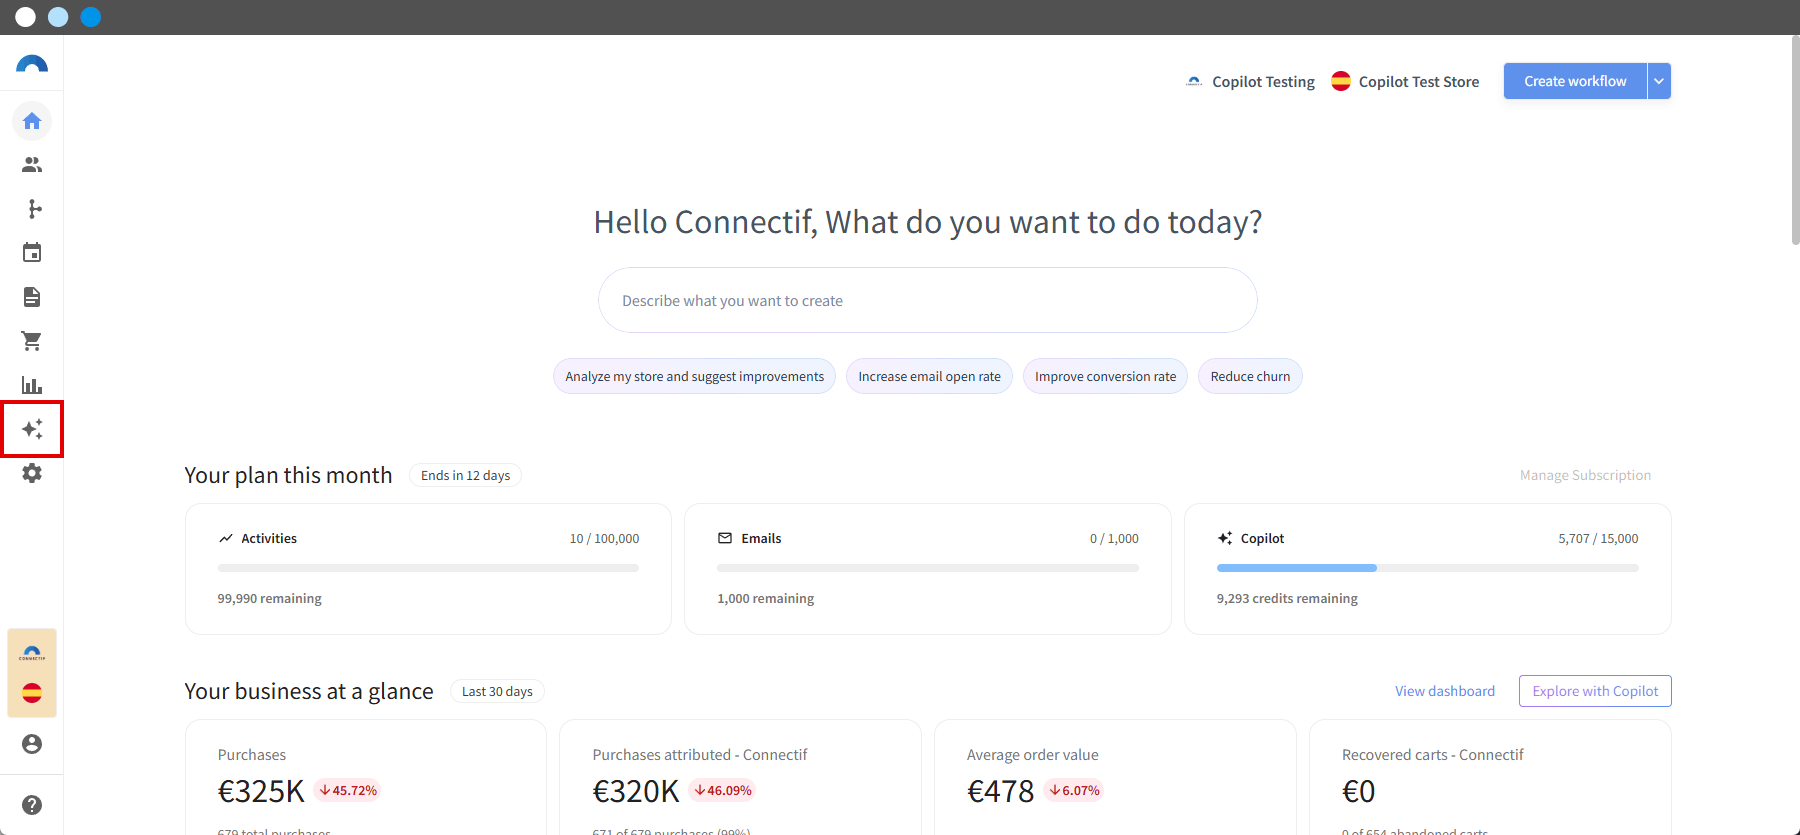
Task: Select Copilot Test Store
Action: pyautogui.click(x=1405, y=82)
